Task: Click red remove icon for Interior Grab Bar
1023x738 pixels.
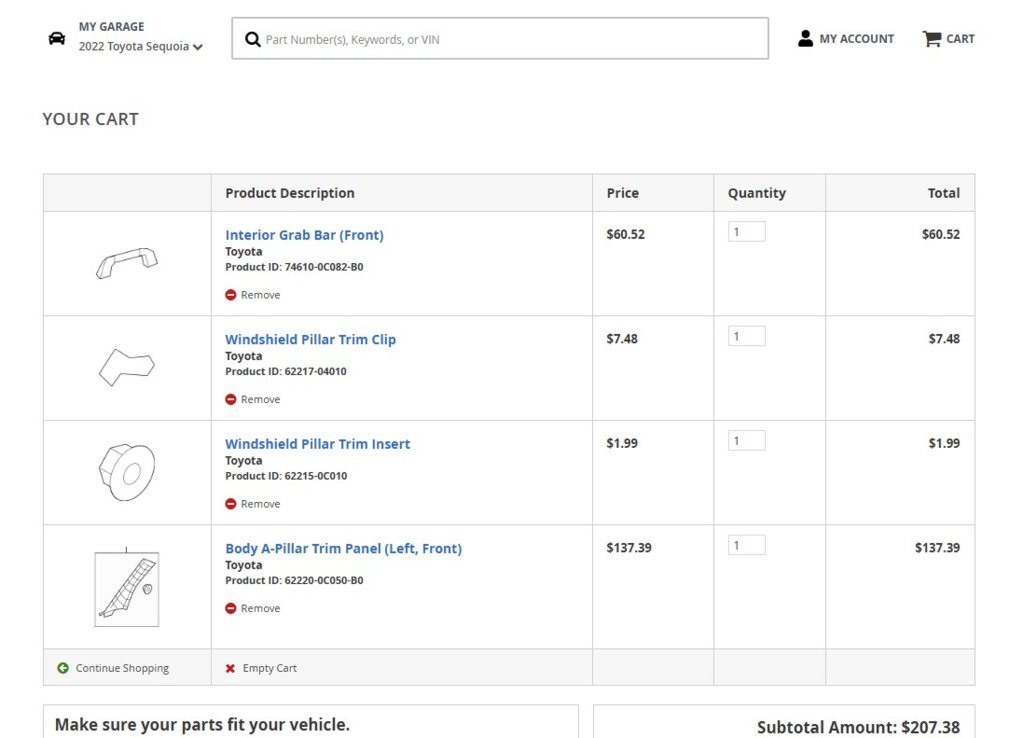Action: 230,295
